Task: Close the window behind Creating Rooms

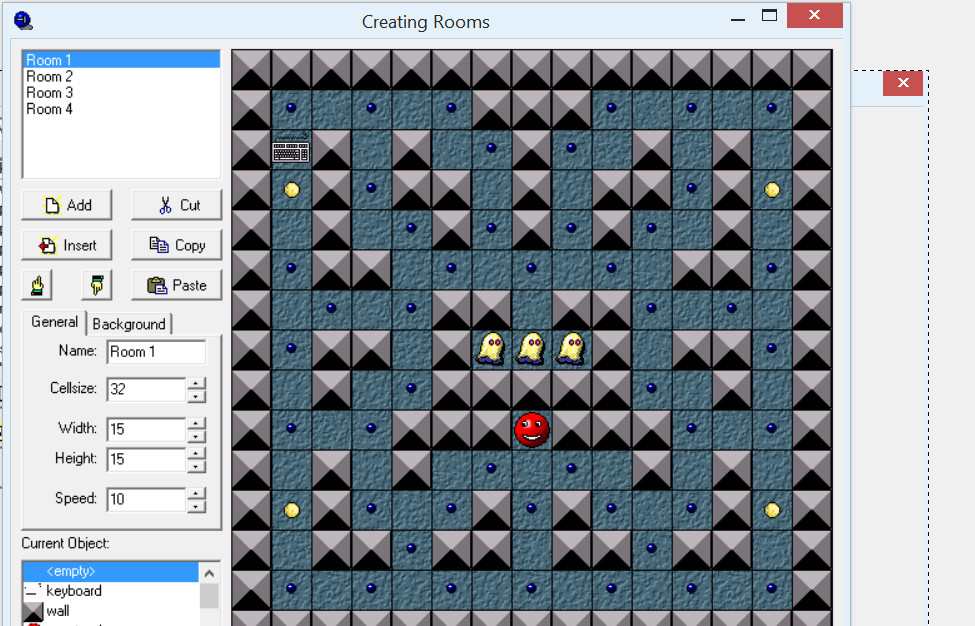Action: click(903, 83)
